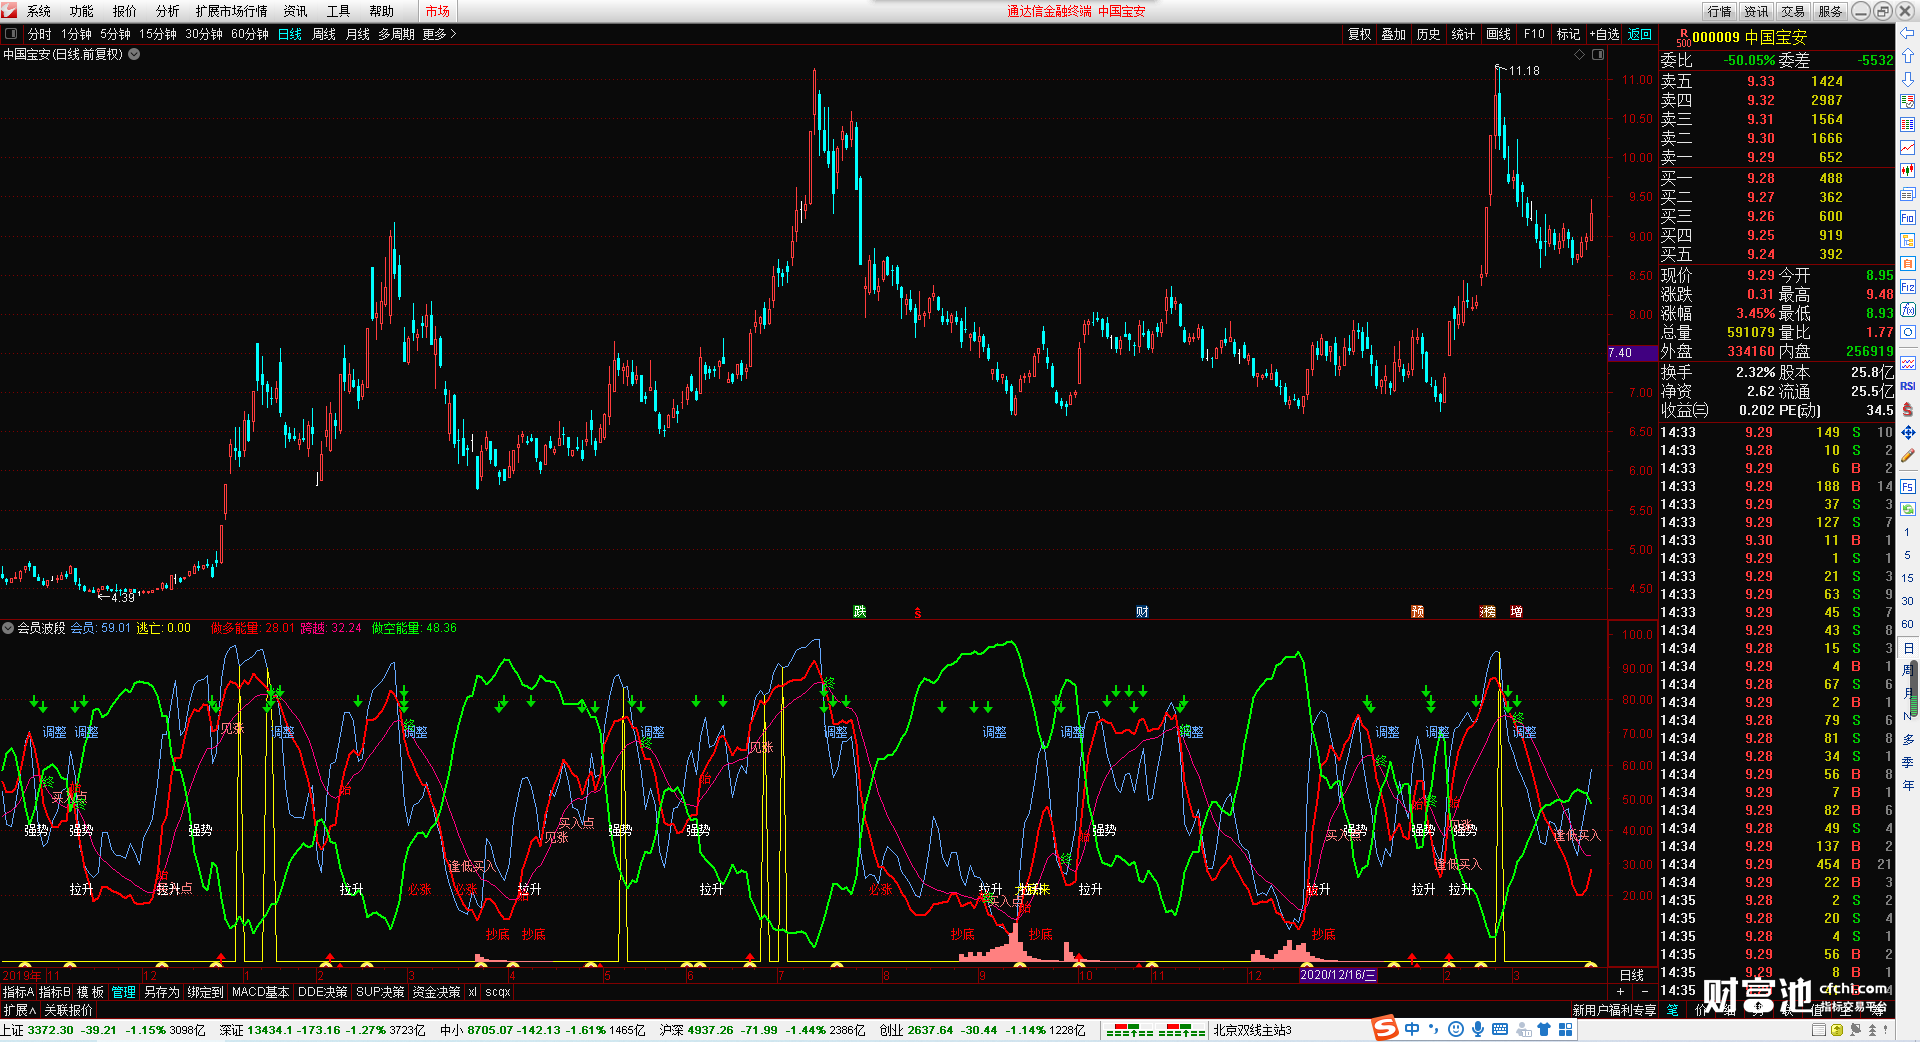
Task: Switch chart period to 1分钟
Action: tap(76, 34)
